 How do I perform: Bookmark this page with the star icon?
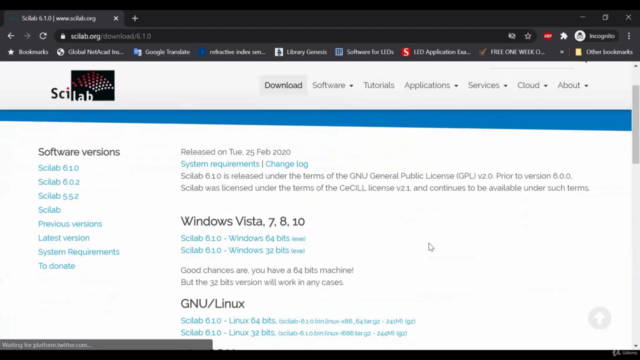(528, 36)
